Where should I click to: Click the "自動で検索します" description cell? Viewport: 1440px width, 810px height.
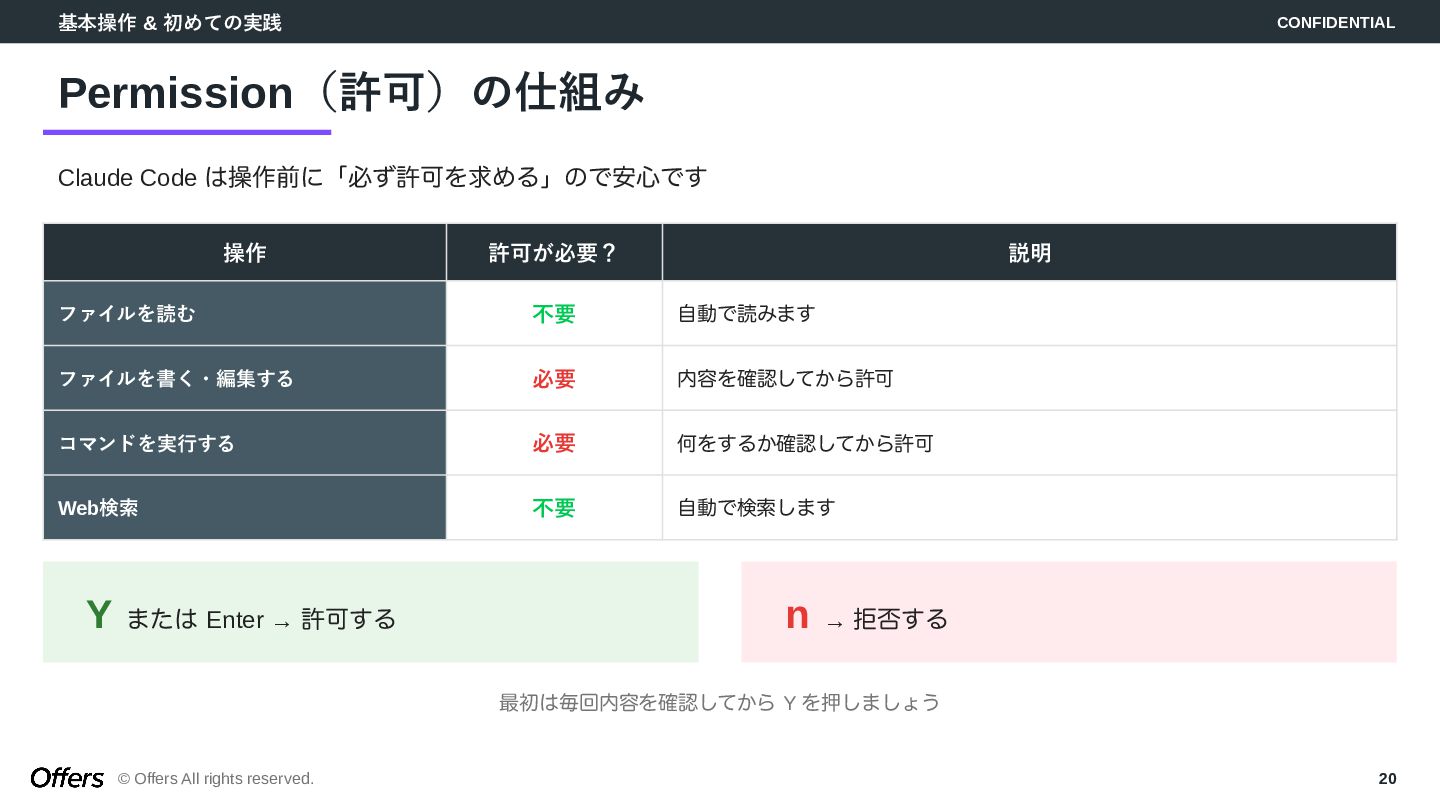pos(756,508)
